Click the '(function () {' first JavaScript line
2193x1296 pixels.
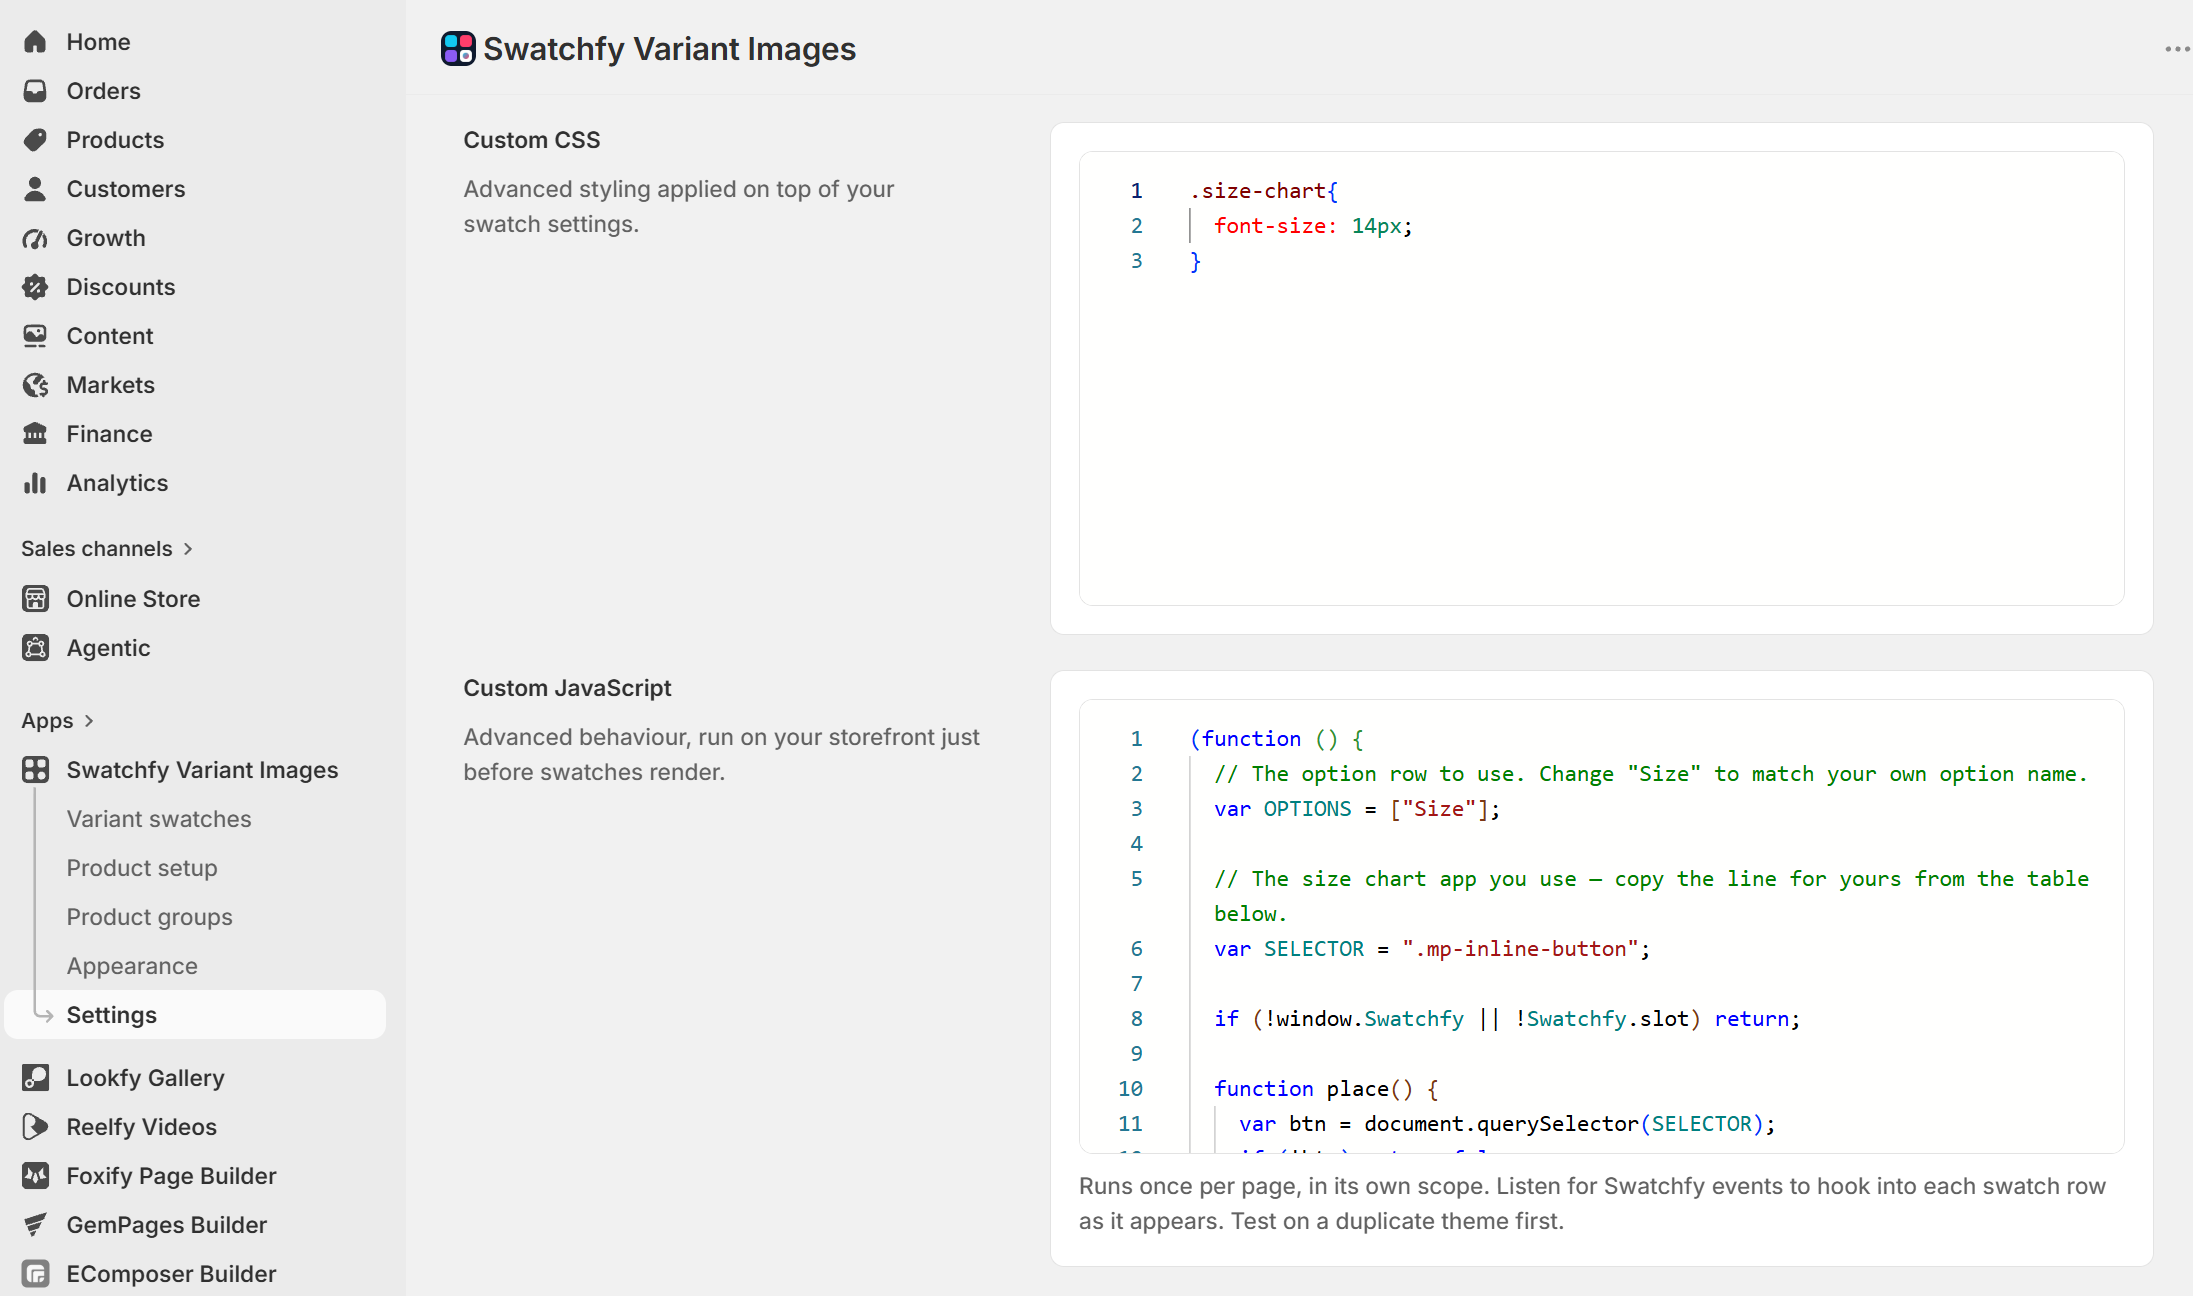(1276, 739)
